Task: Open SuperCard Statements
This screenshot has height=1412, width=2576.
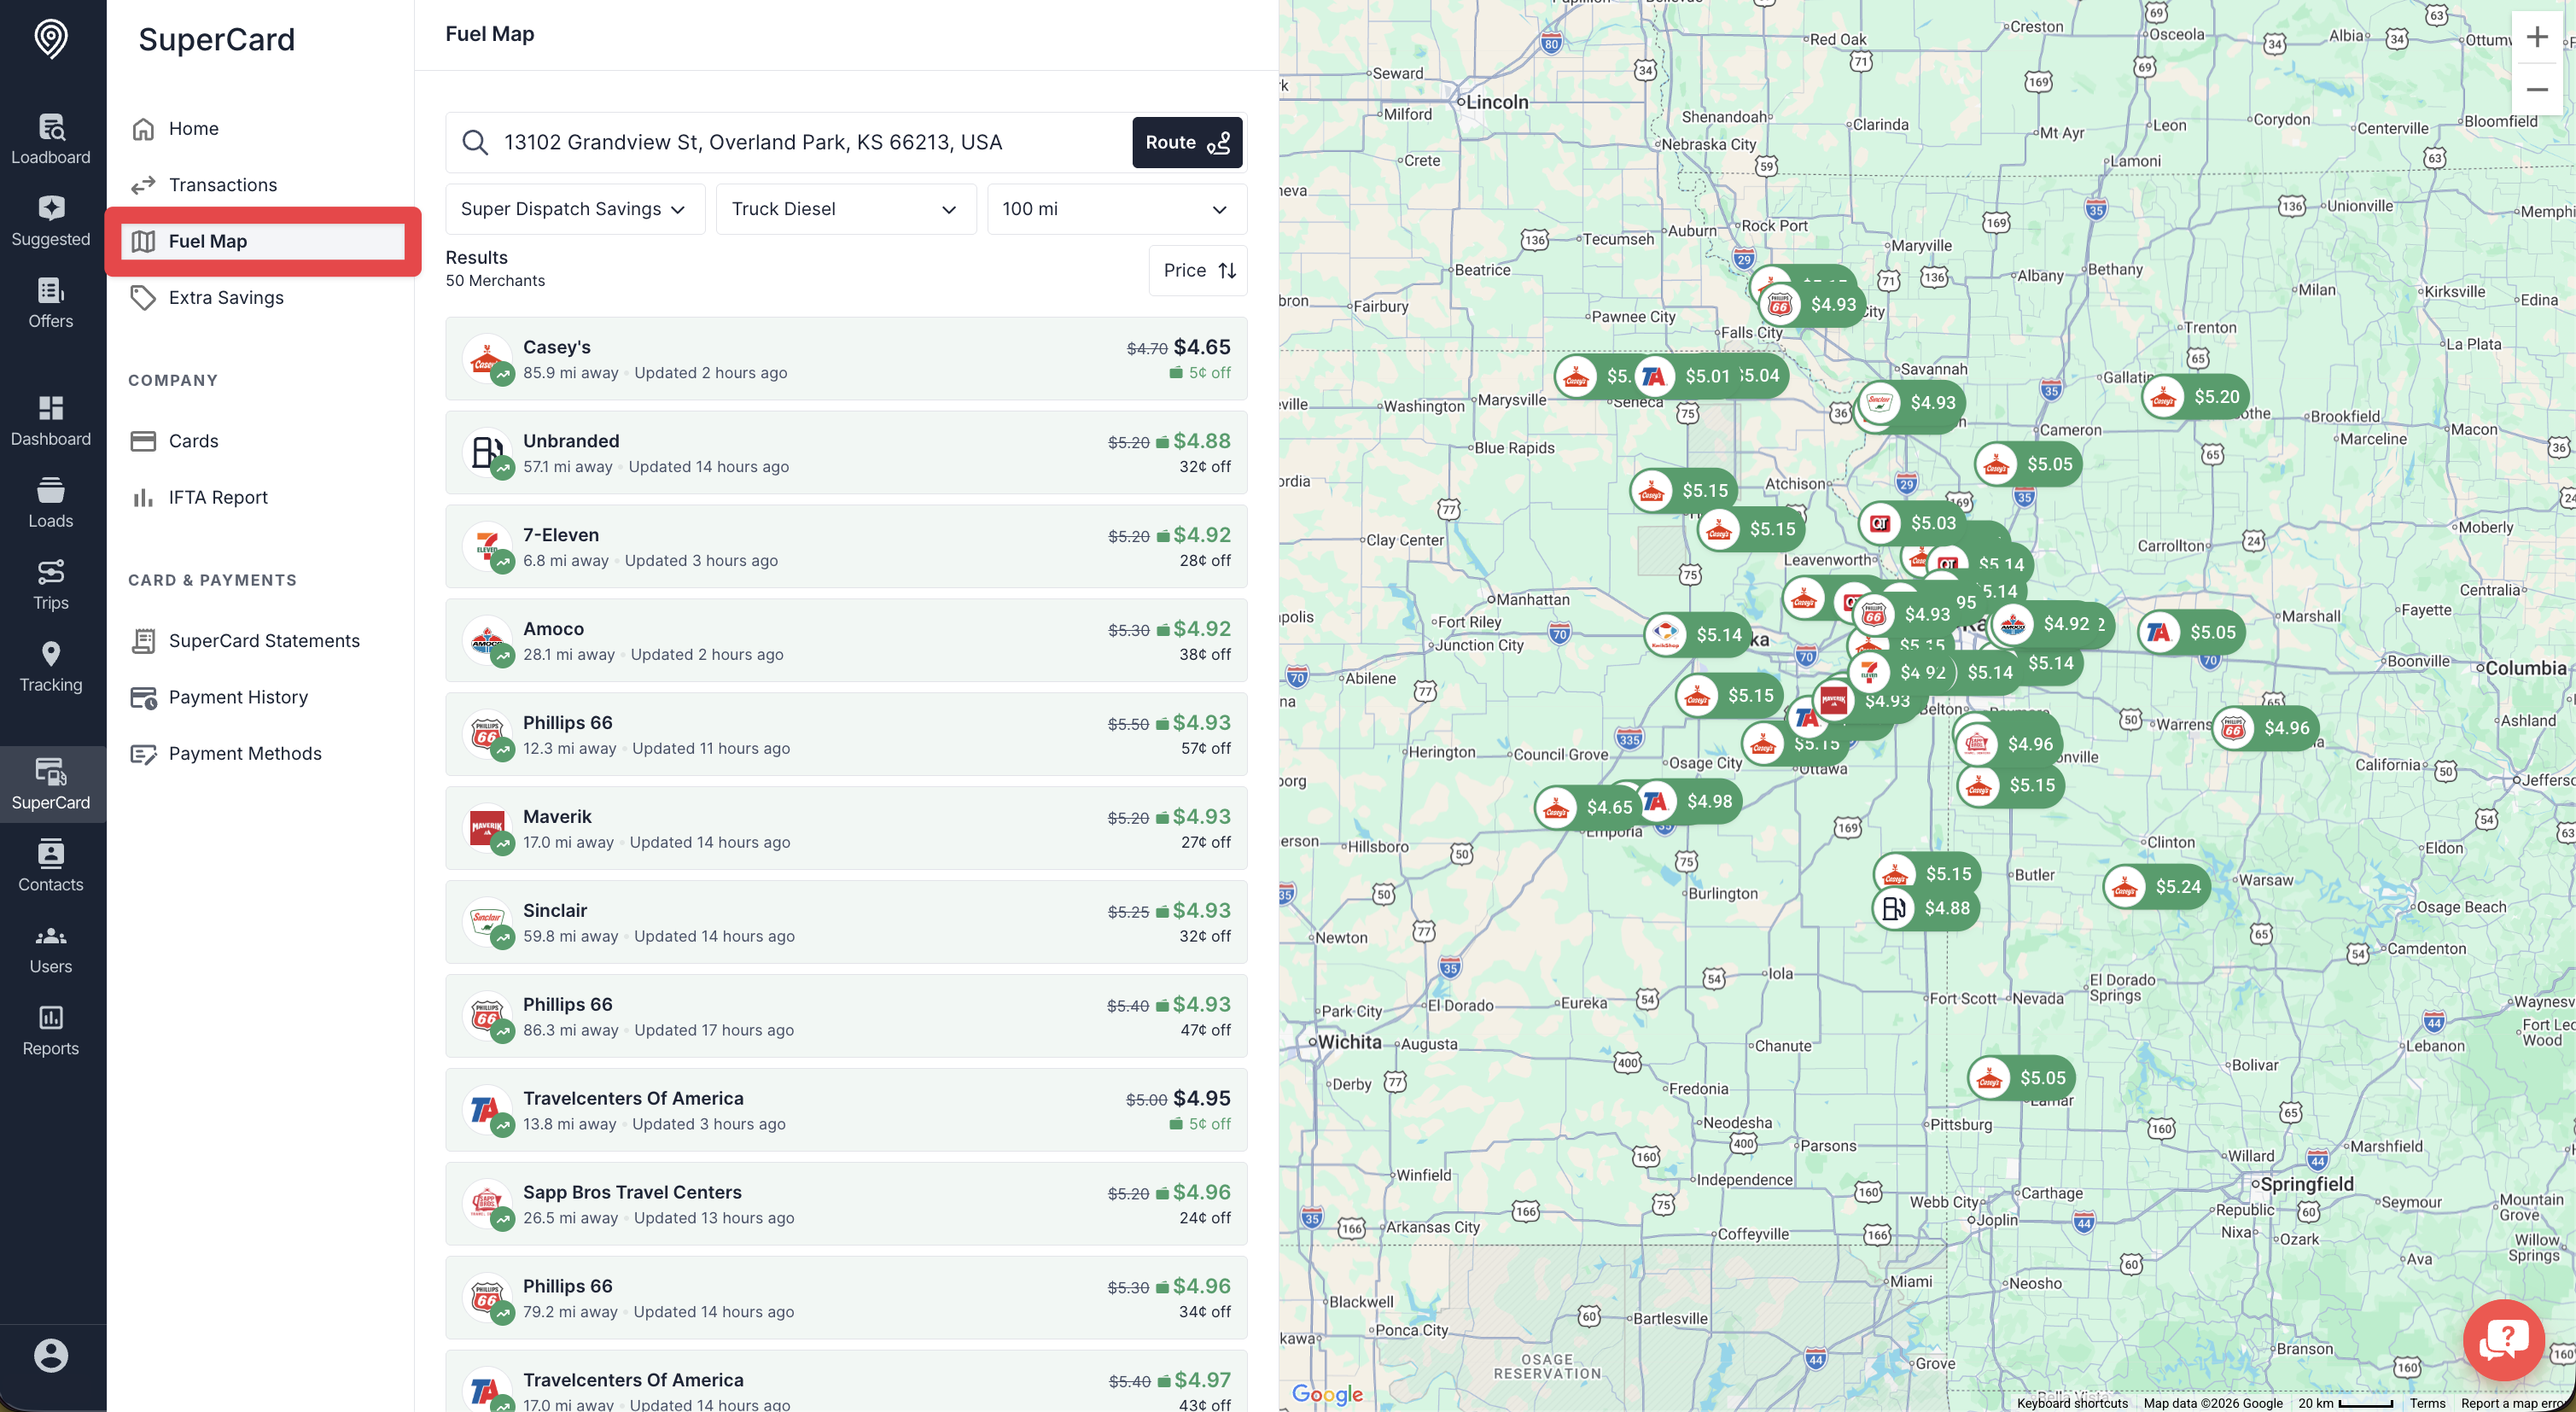Action: click(262, 641)
